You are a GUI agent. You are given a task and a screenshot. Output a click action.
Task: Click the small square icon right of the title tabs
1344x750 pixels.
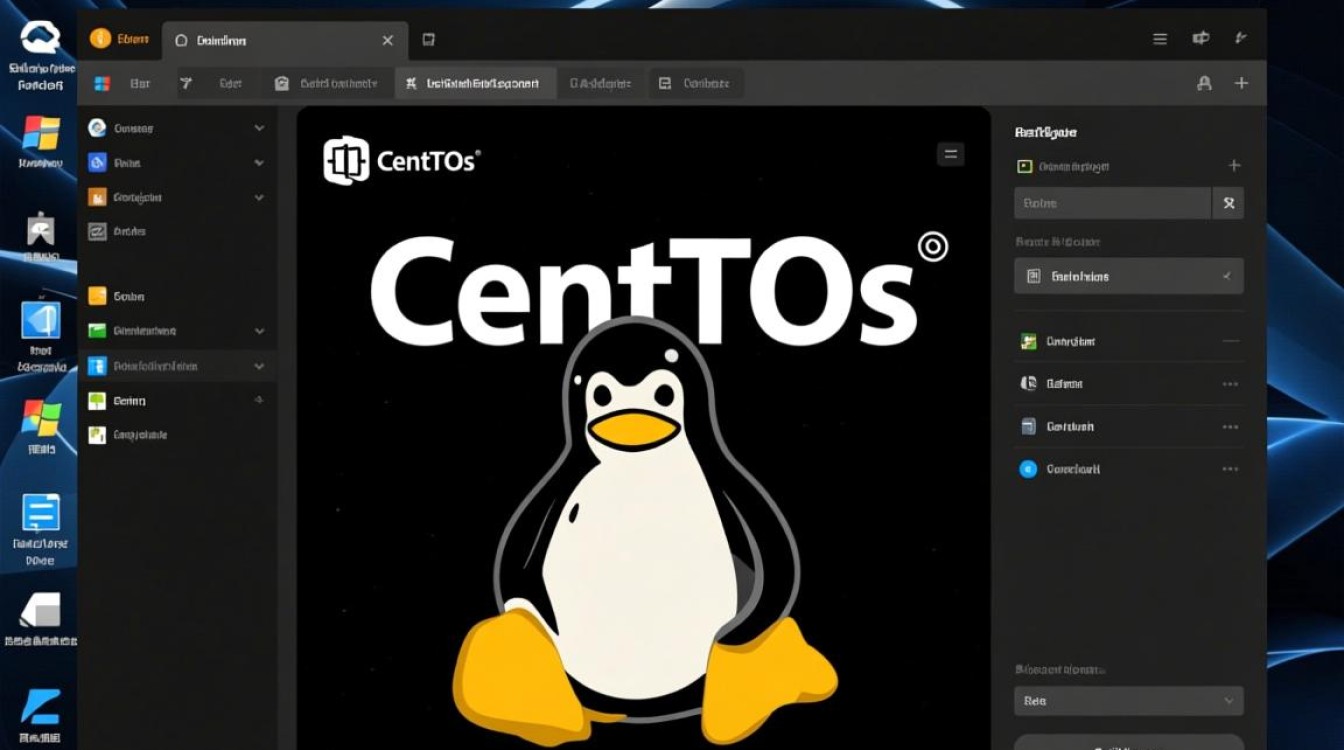(x=429, y=40)
